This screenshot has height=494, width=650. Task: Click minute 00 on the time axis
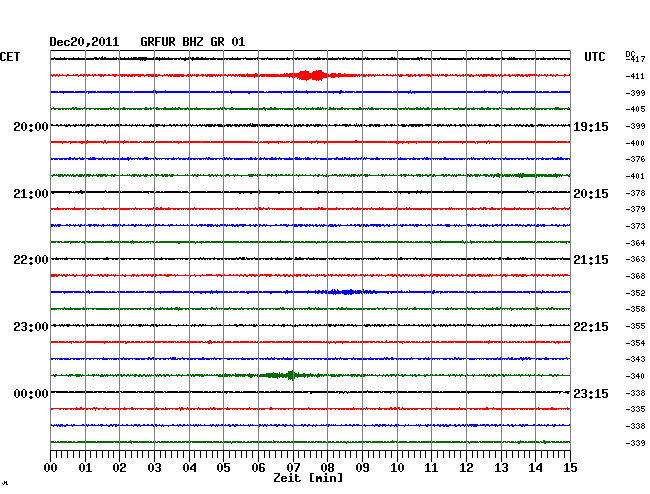[x=51, y=468]
